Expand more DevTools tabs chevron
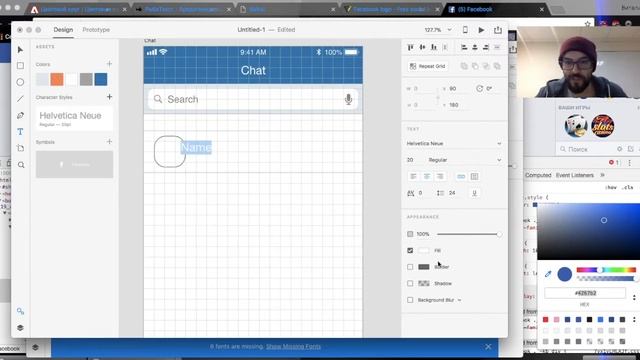This screenshot has height=360, width=640. pos(602,175)
